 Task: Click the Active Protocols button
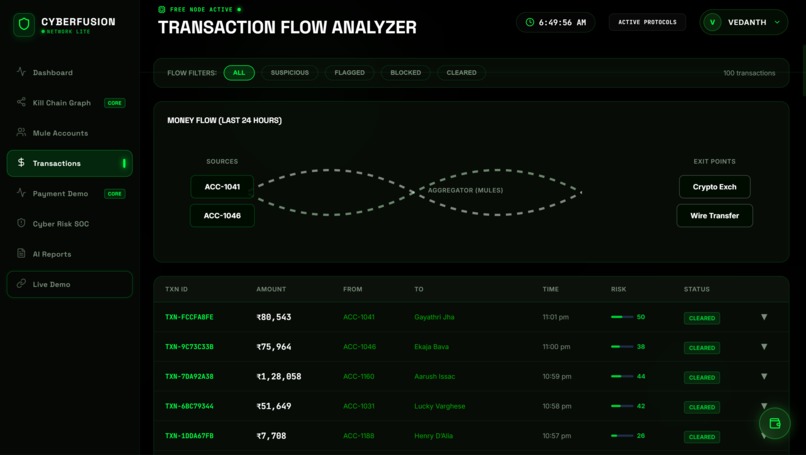pyautogui.click(x=647, y=22)
